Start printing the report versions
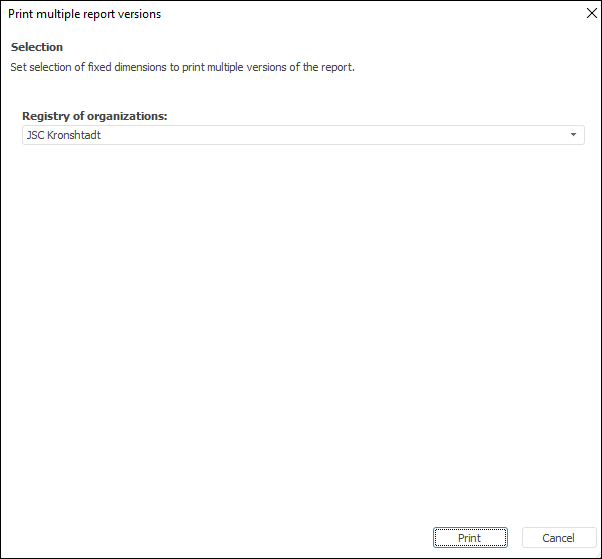The width and height of the screenshot is (602, 559). click(x=469, y=538)
